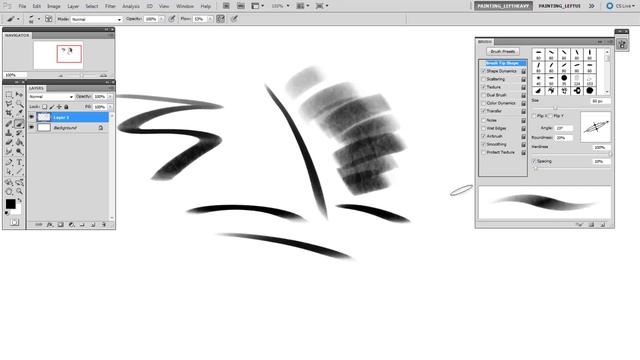Select the Quick Selection tool
The image size is (640, 360).
pyautogui.click(x=19, y=104)
